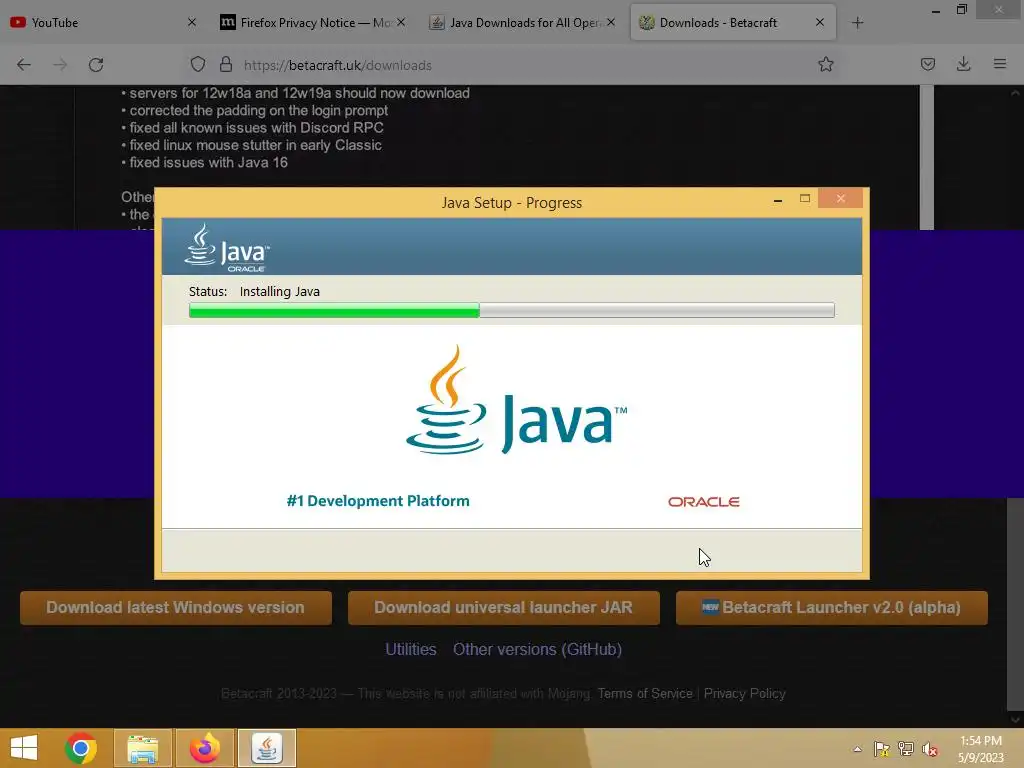The image size is (1024, 768).
Task: Open a new browser tab
Action: pyautogui.click(x=857, y=23)
